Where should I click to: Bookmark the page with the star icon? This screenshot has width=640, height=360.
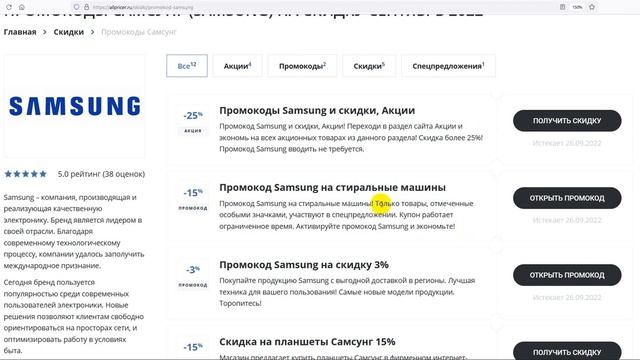coord(592,7)
